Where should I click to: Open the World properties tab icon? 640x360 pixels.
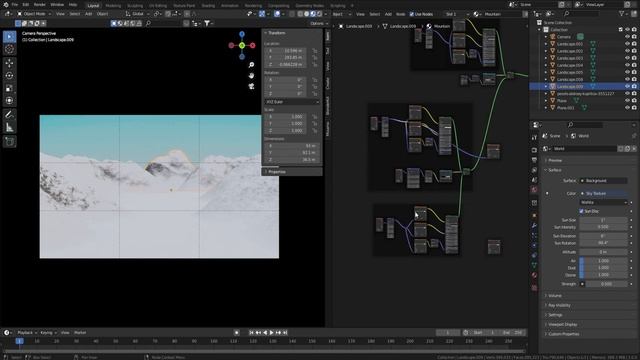click(534, 190)
